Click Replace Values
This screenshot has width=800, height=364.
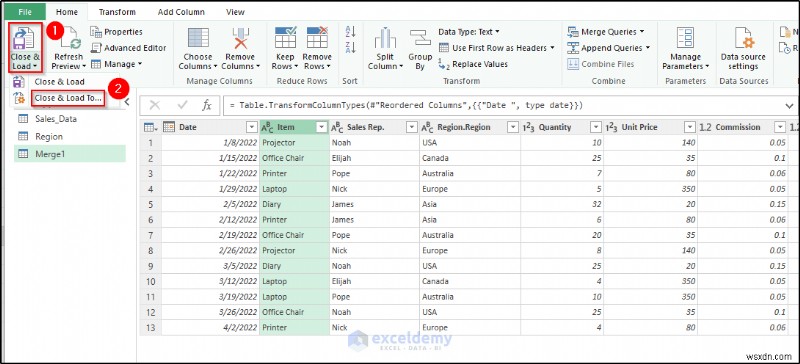tap(473, 64)
